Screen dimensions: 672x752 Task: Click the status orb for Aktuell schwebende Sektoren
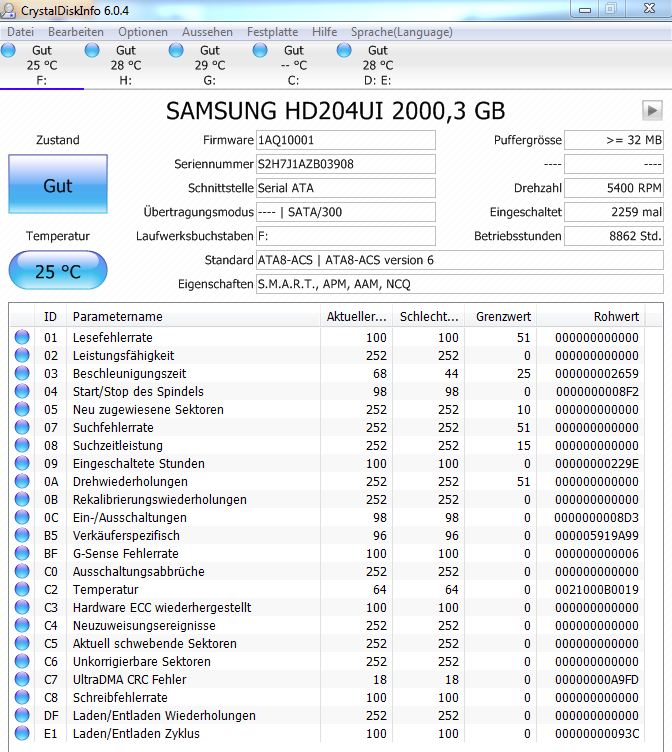22,643
